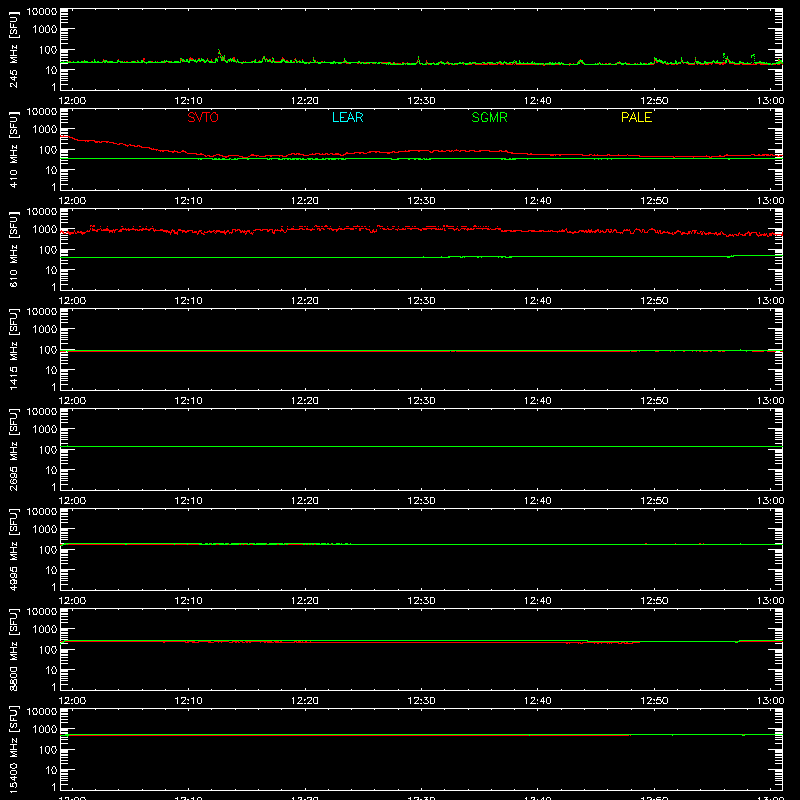Screen dimensions: 800x800
Task: Click the green trace in the 15400 MHz panel
Action: [x=421, y=735]
